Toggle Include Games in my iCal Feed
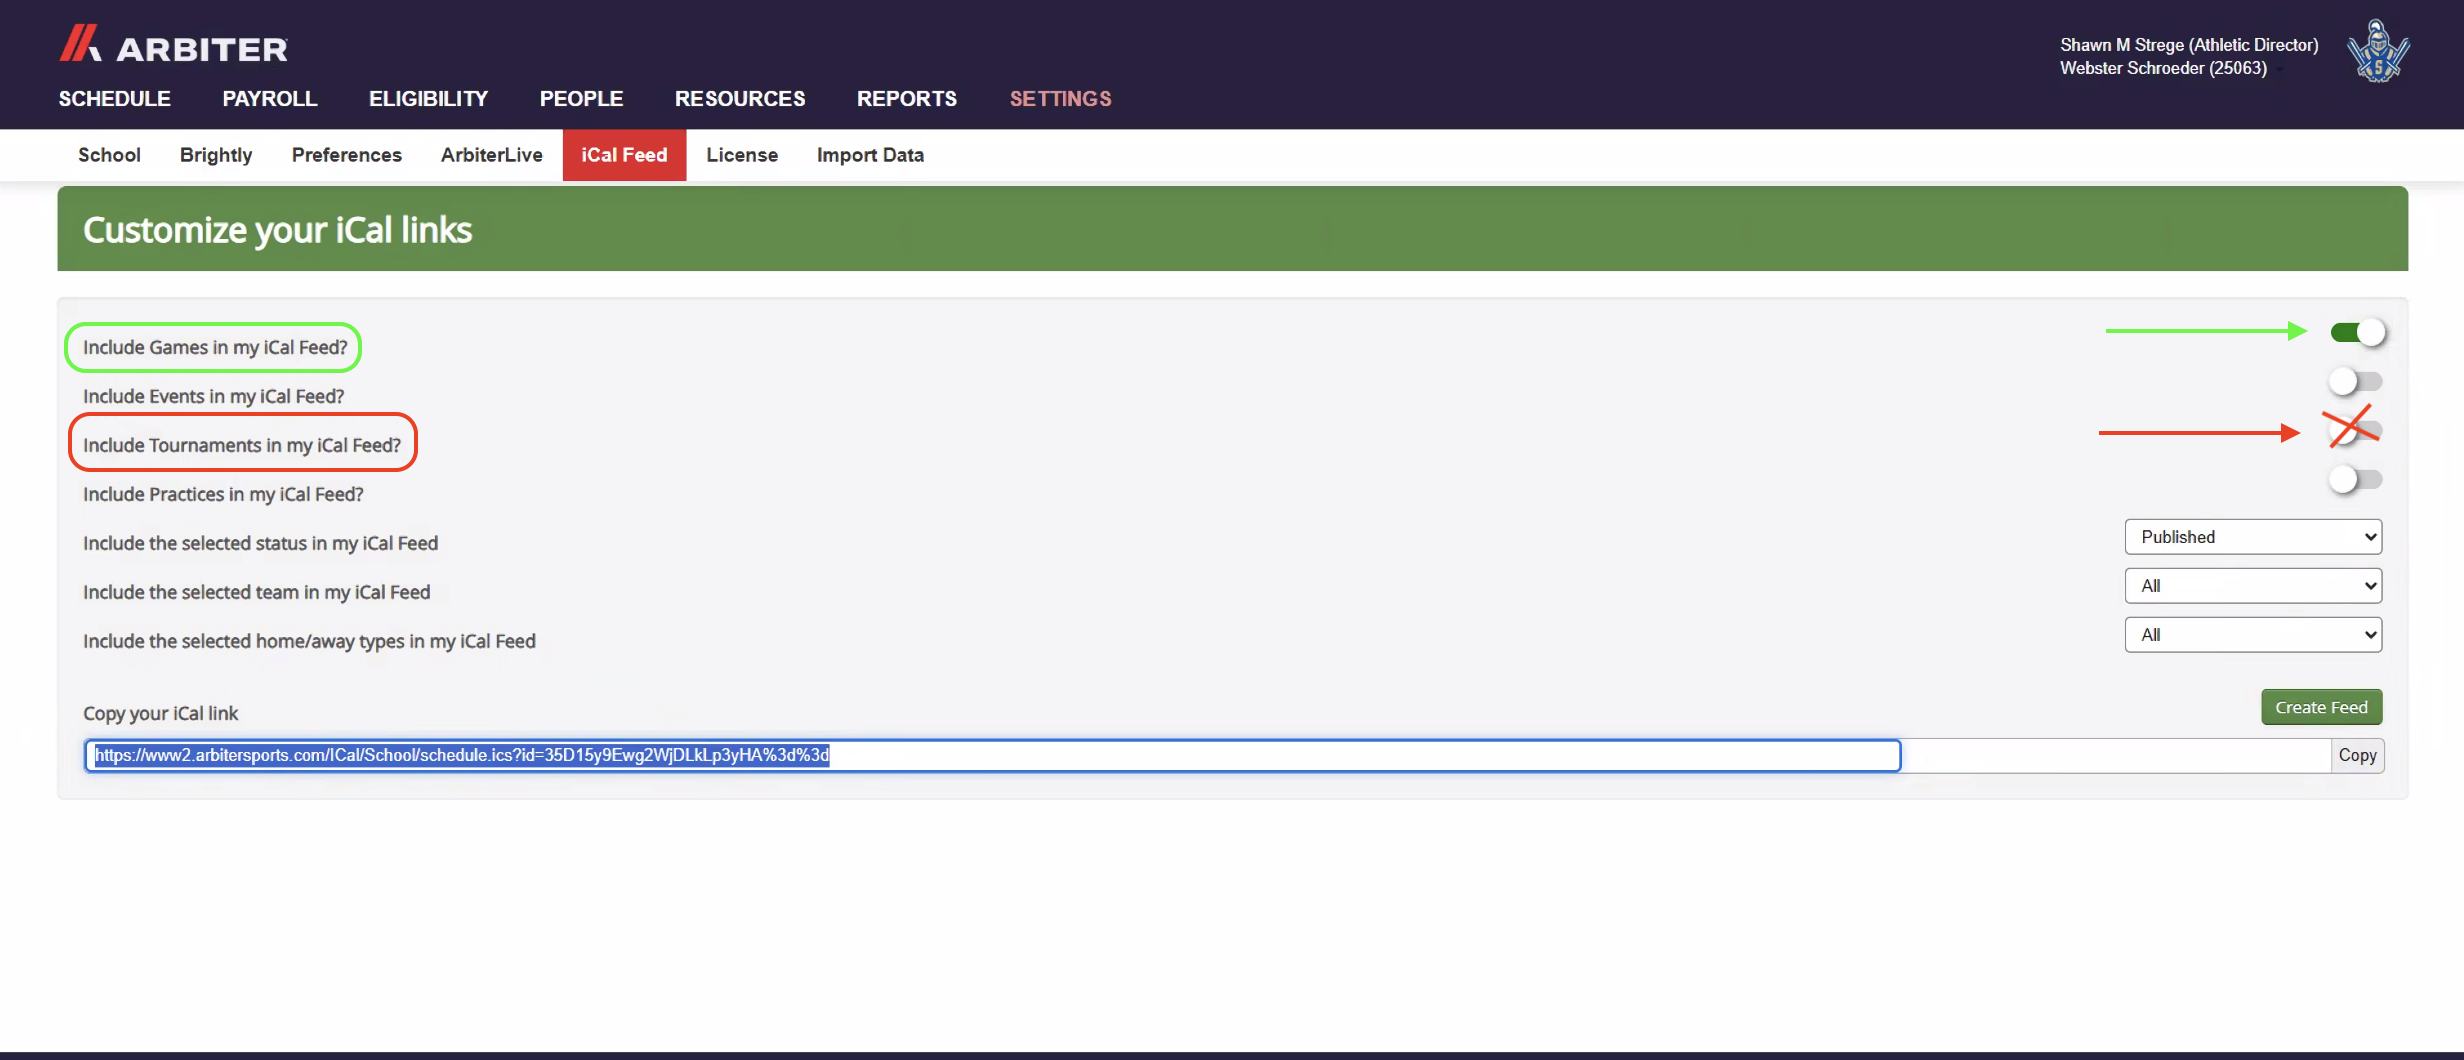This screenshot has width=2464, height=1060. (2357, 332)
